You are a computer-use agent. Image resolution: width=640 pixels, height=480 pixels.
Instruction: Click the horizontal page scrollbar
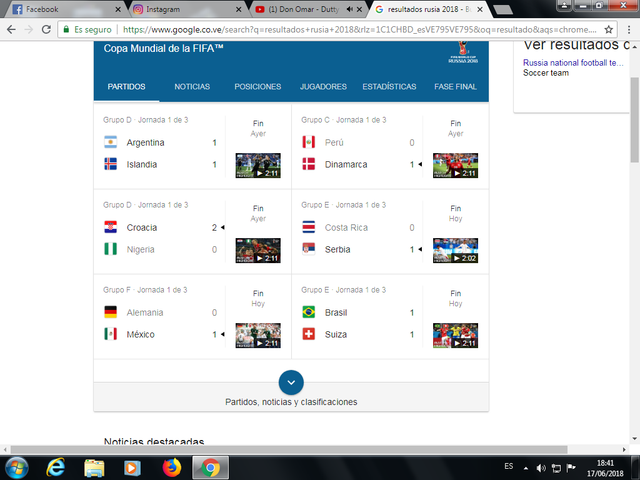pyautogui.click(x=289, y=449)
